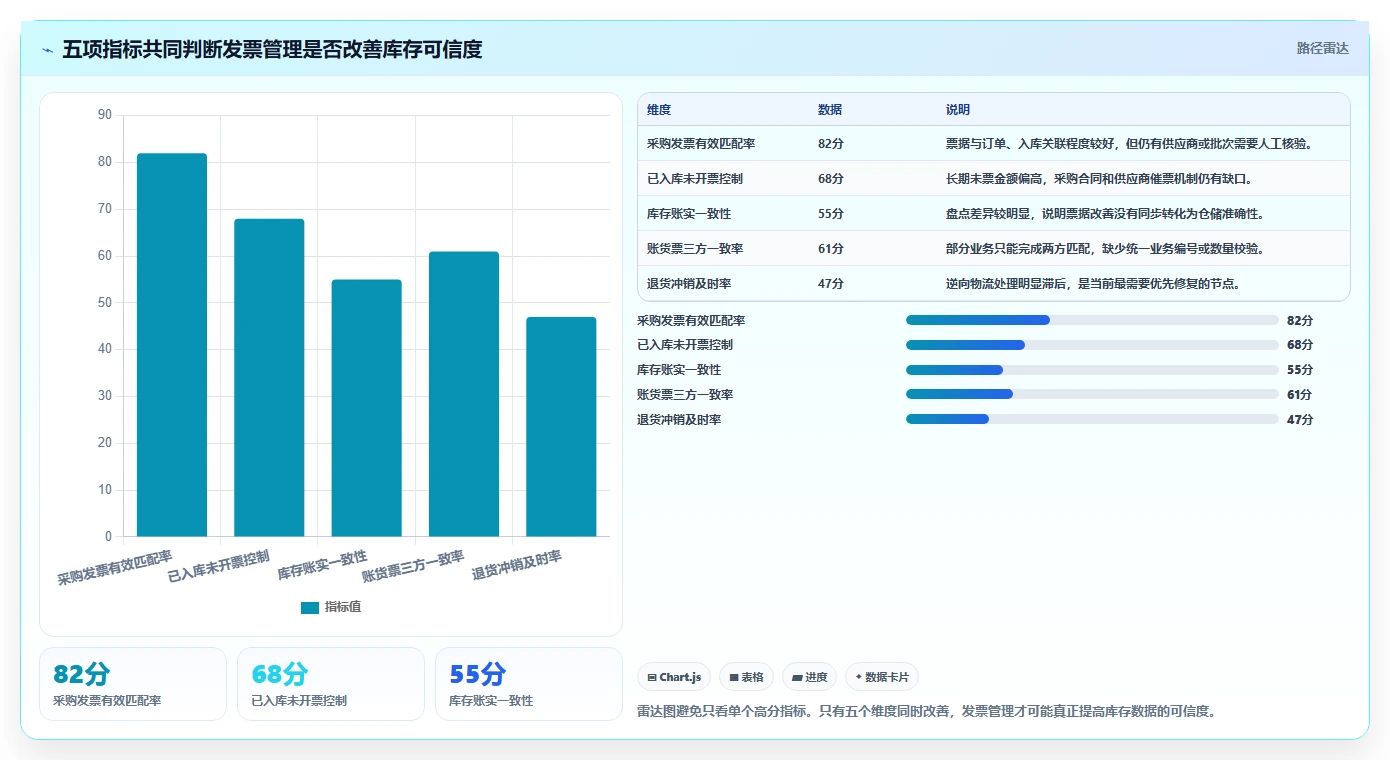Click the 库存账实一致性 55分 progress bar
Screen dimensions: 1390x760
pyautogui.click(x=1092, y=370)
